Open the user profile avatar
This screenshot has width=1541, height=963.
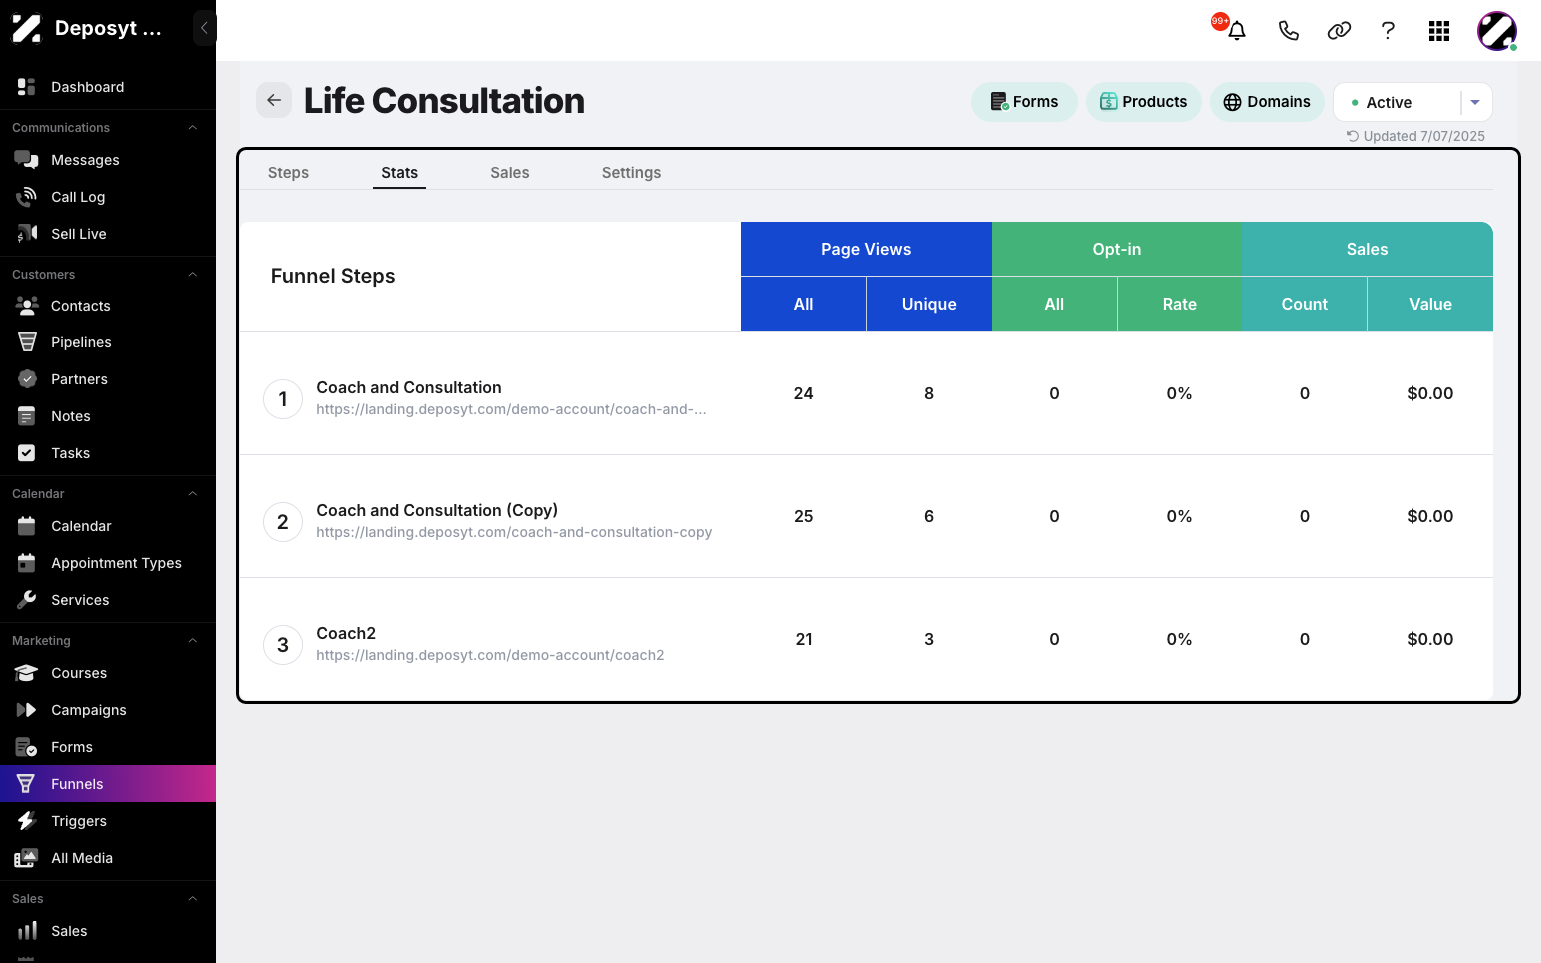click(x=1497, y=31)
